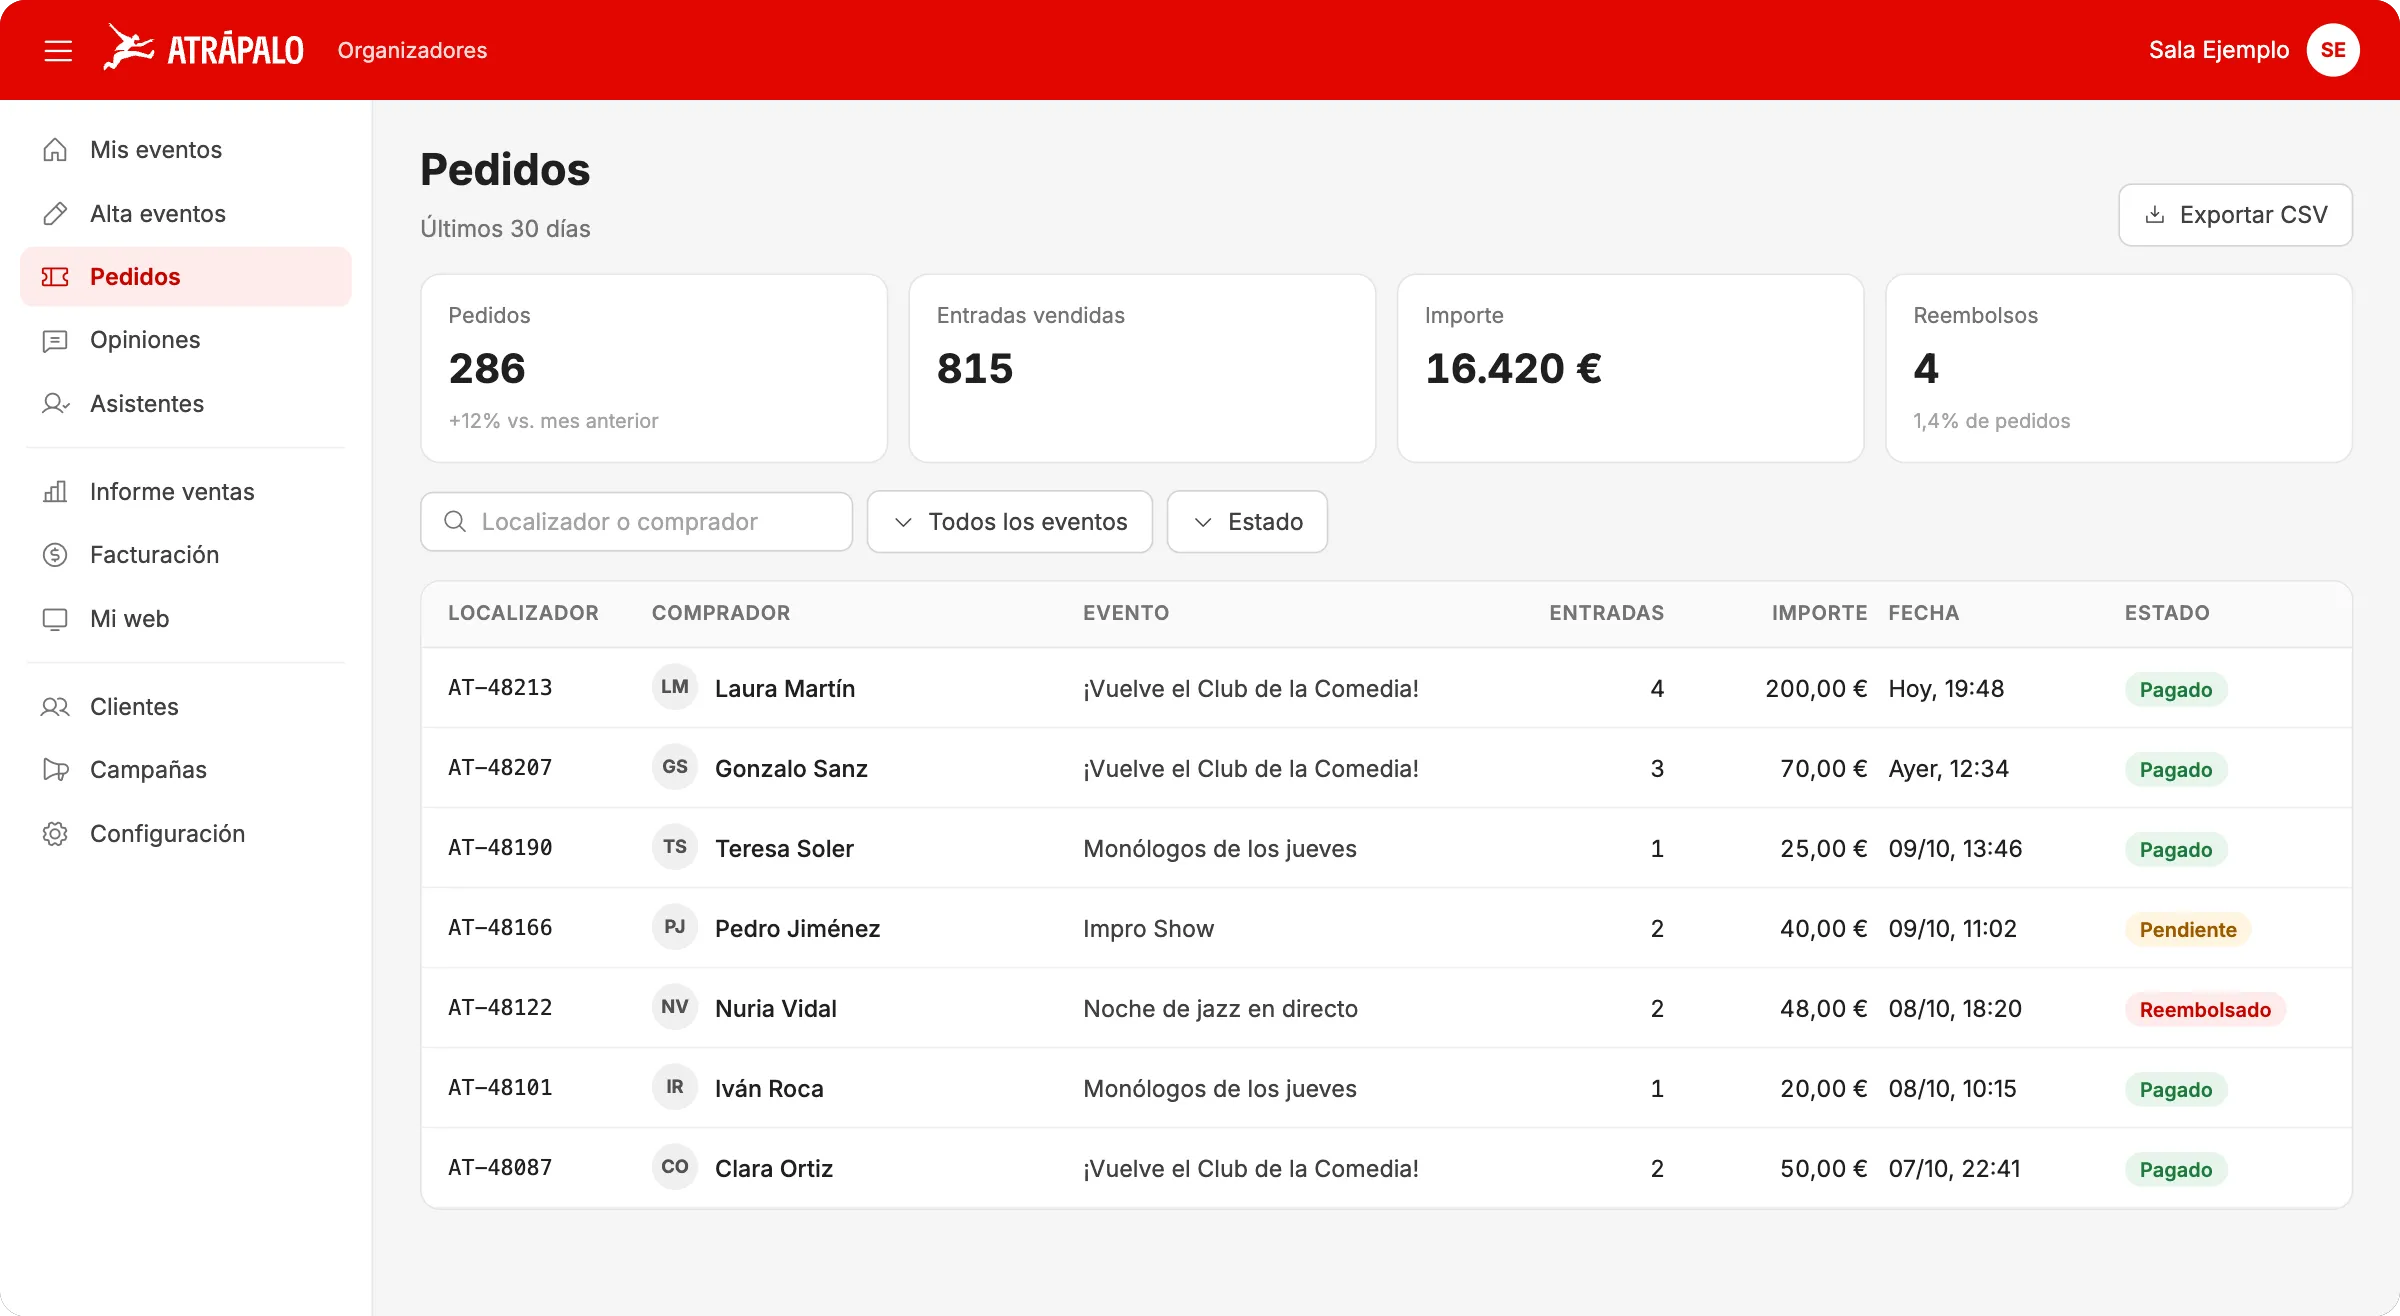Go to Mis eventos
This screenshot has width=2400, height=1316.
186,150
